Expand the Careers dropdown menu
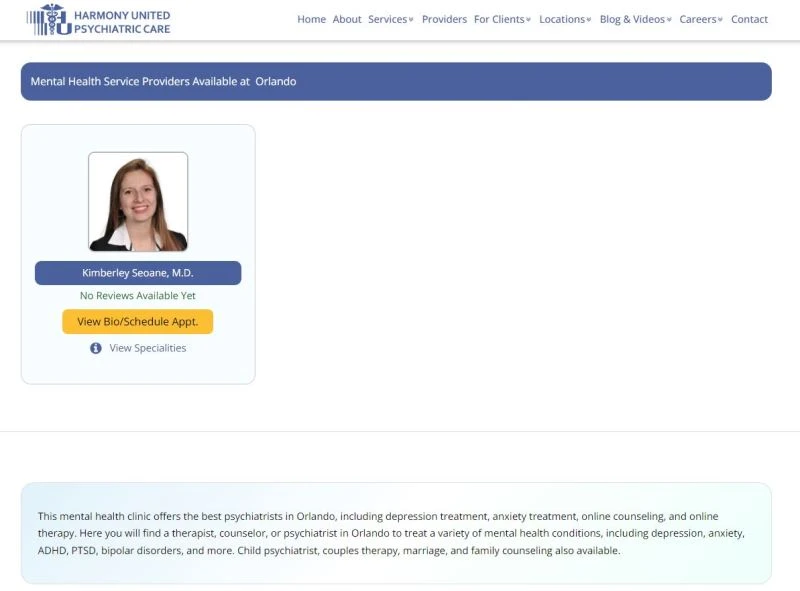The width and height of the screenshot is (800, 591). [701, 19]
